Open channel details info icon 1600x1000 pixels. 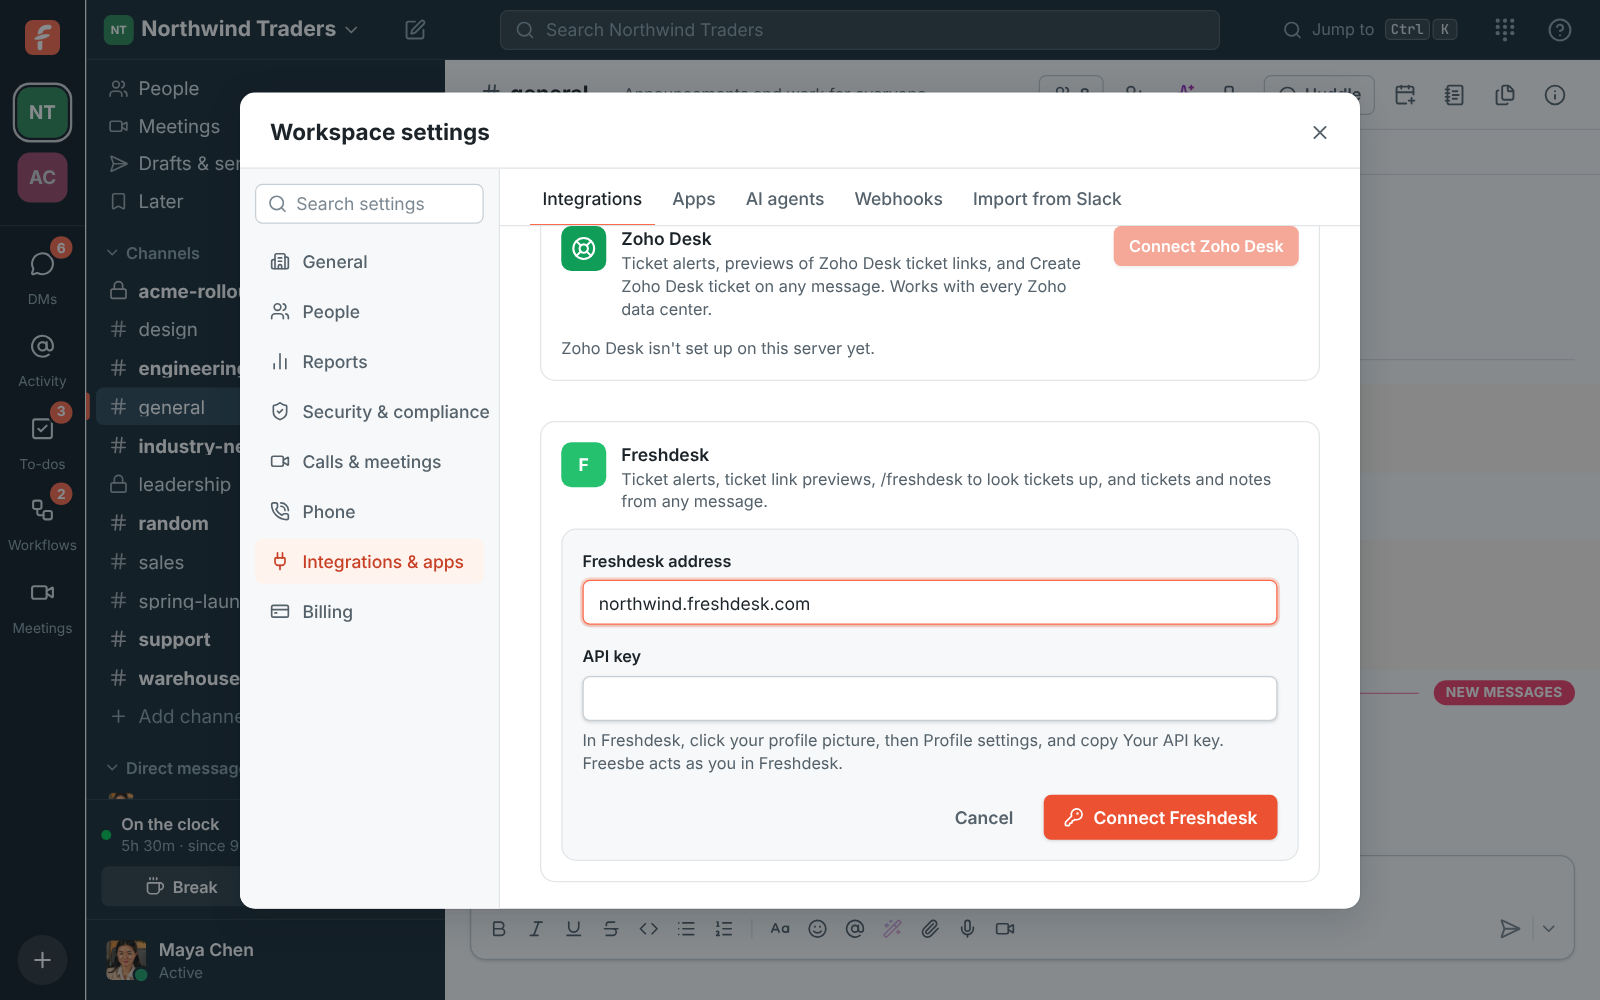click(1555, 95)
